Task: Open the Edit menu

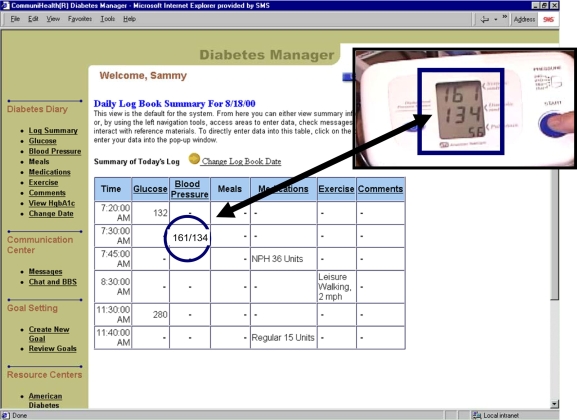Action: 33,19
